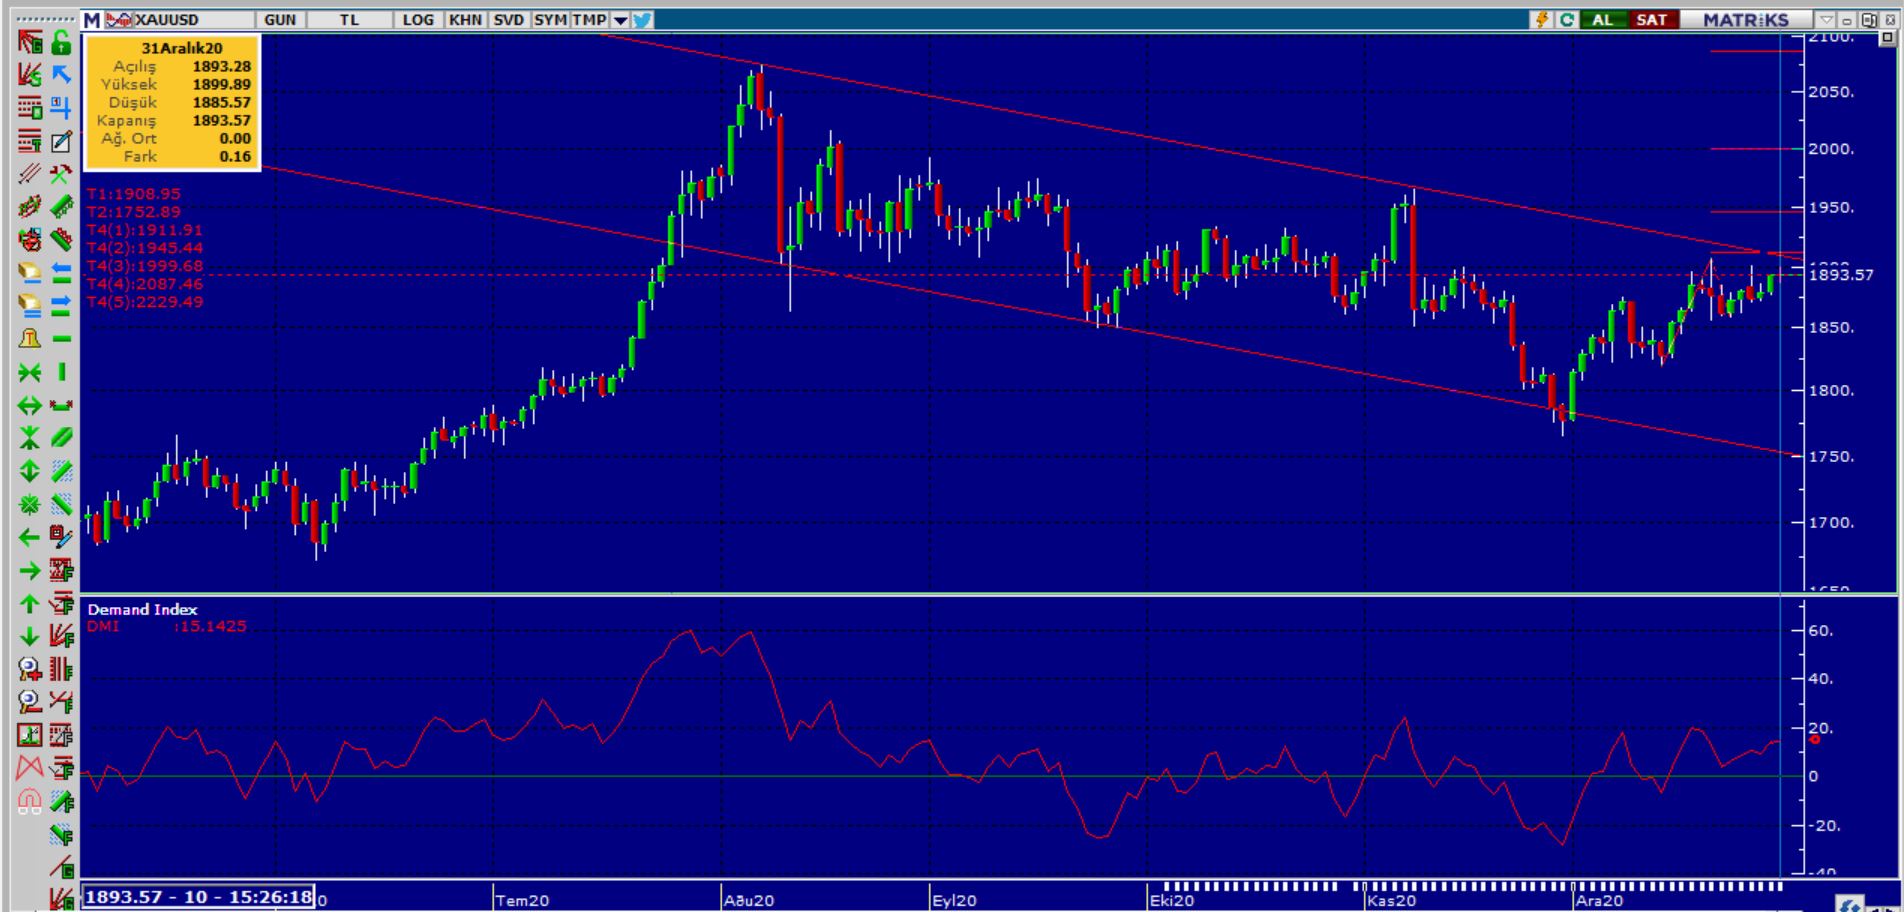Click the green AL buy button
This screenshot has width=1904, height=912.
click(1603, 19)
